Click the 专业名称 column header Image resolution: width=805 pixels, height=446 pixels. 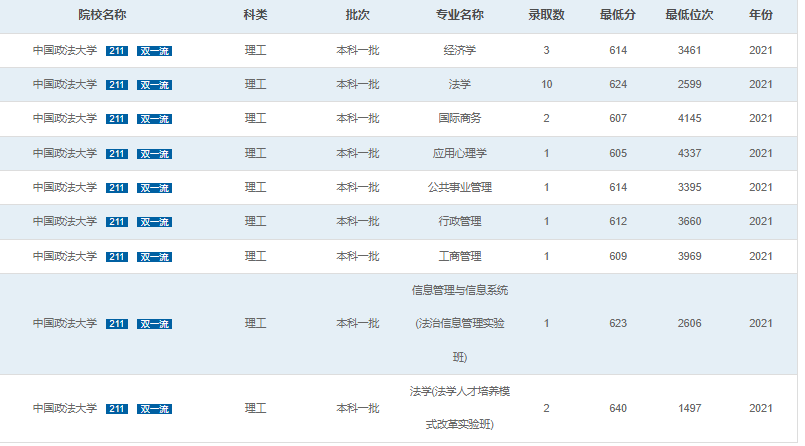click(x=459, y=15)
